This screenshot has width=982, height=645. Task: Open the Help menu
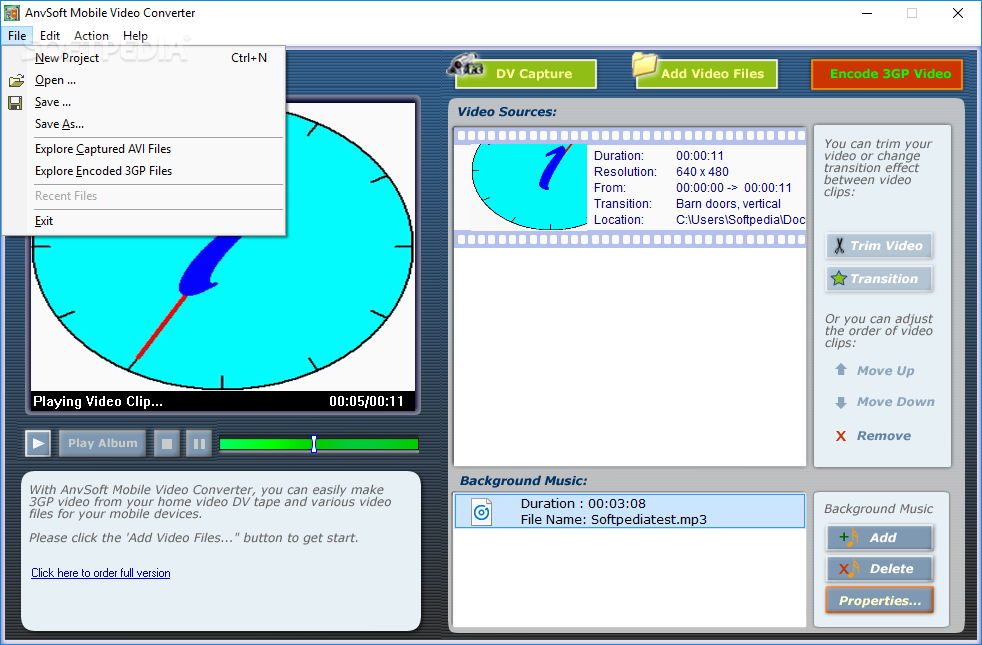pos(135,36)
